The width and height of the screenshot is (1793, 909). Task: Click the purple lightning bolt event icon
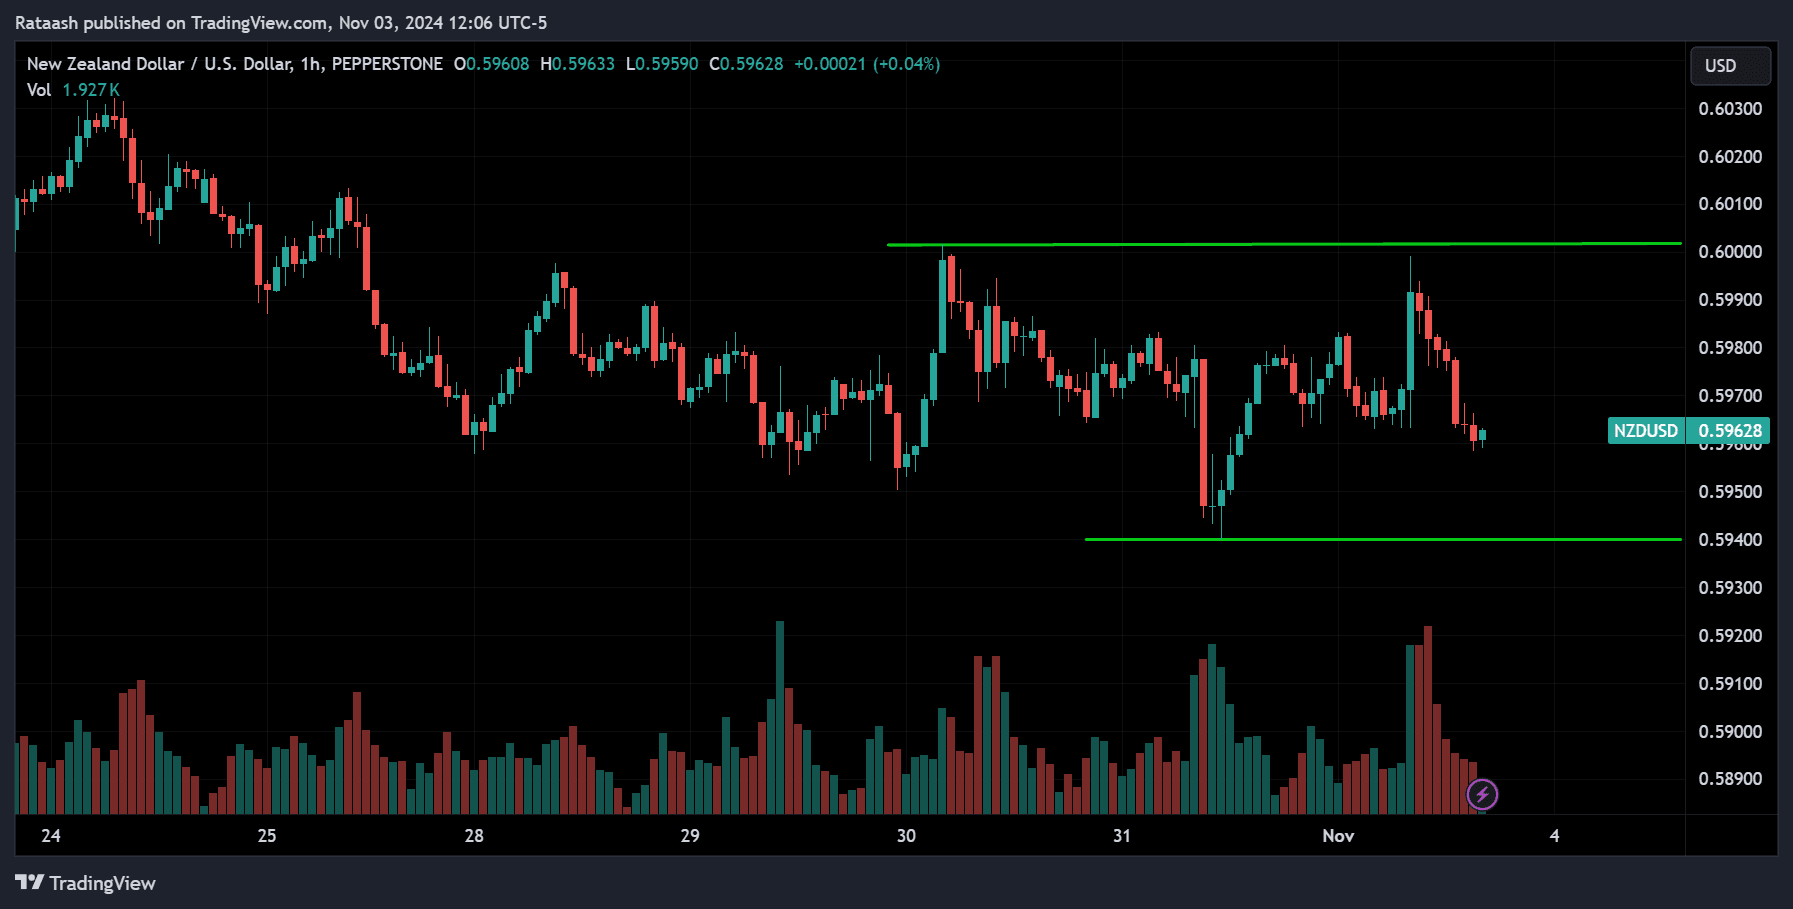[1482, 795]
